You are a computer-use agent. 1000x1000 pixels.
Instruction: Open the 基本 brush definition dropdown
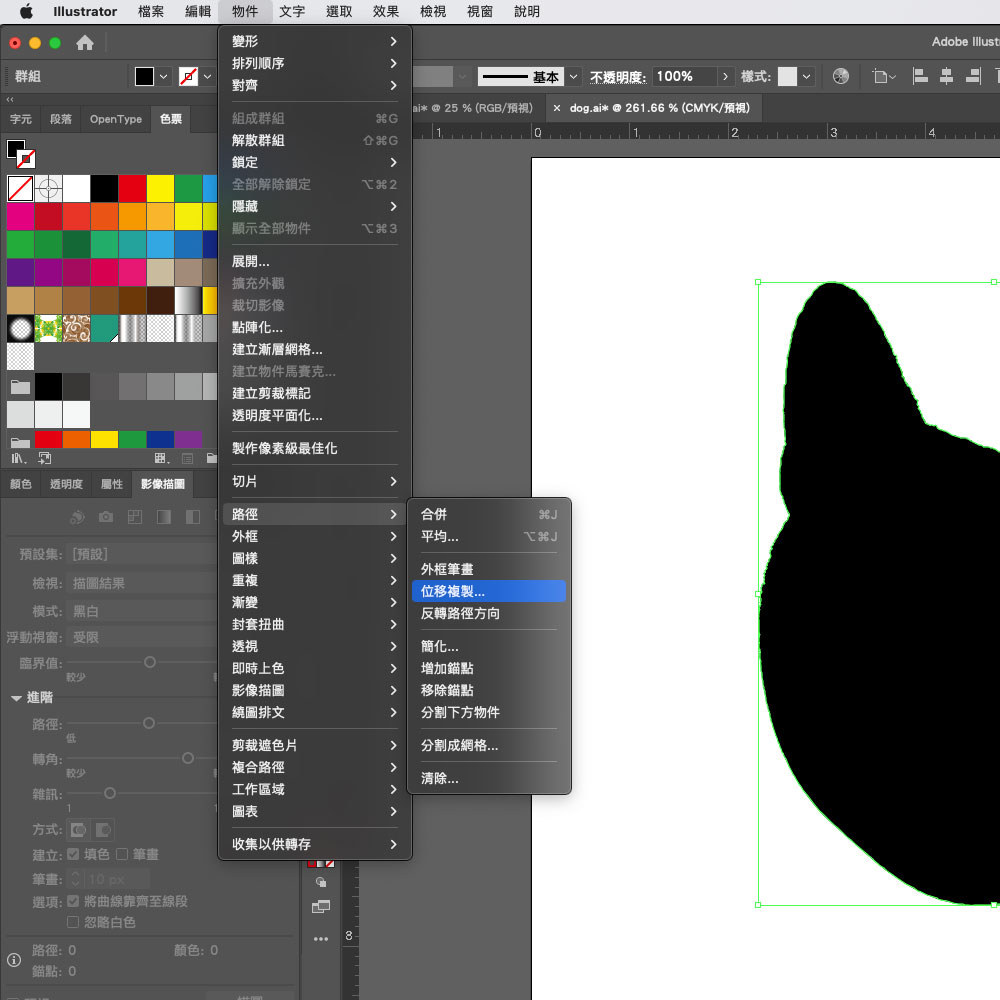574,77
